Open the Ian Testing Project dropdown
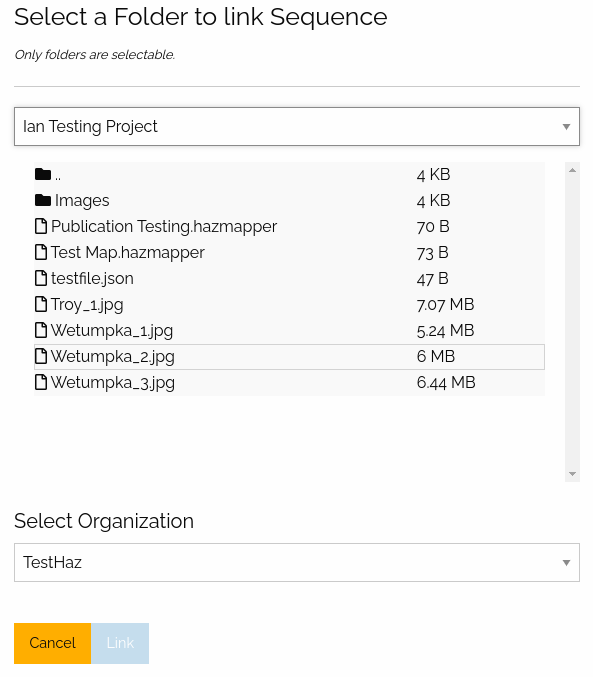 pyautogui.click(x=297, y=127)
